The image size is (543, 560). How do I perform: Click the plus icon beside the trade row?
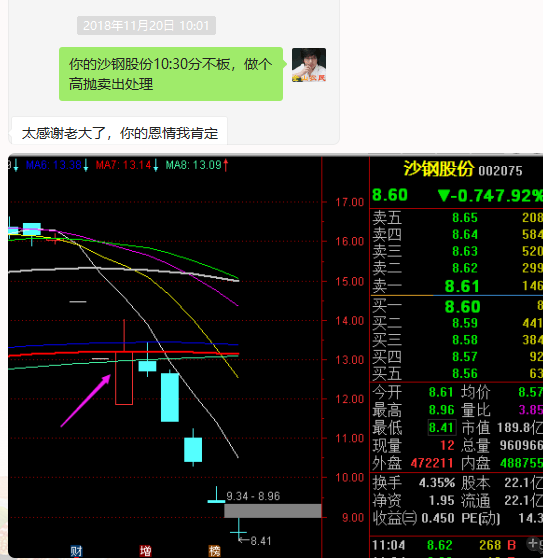point(535,544)
